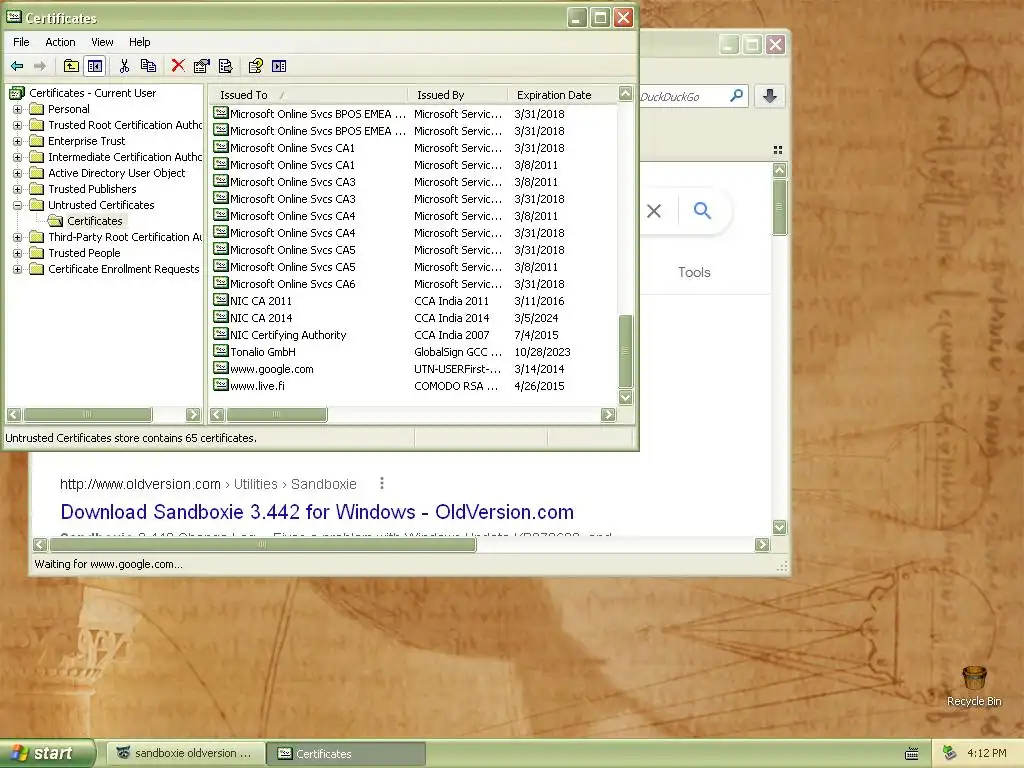Select Certificates subfolder under Untrusted Certificates

[95, 221]
